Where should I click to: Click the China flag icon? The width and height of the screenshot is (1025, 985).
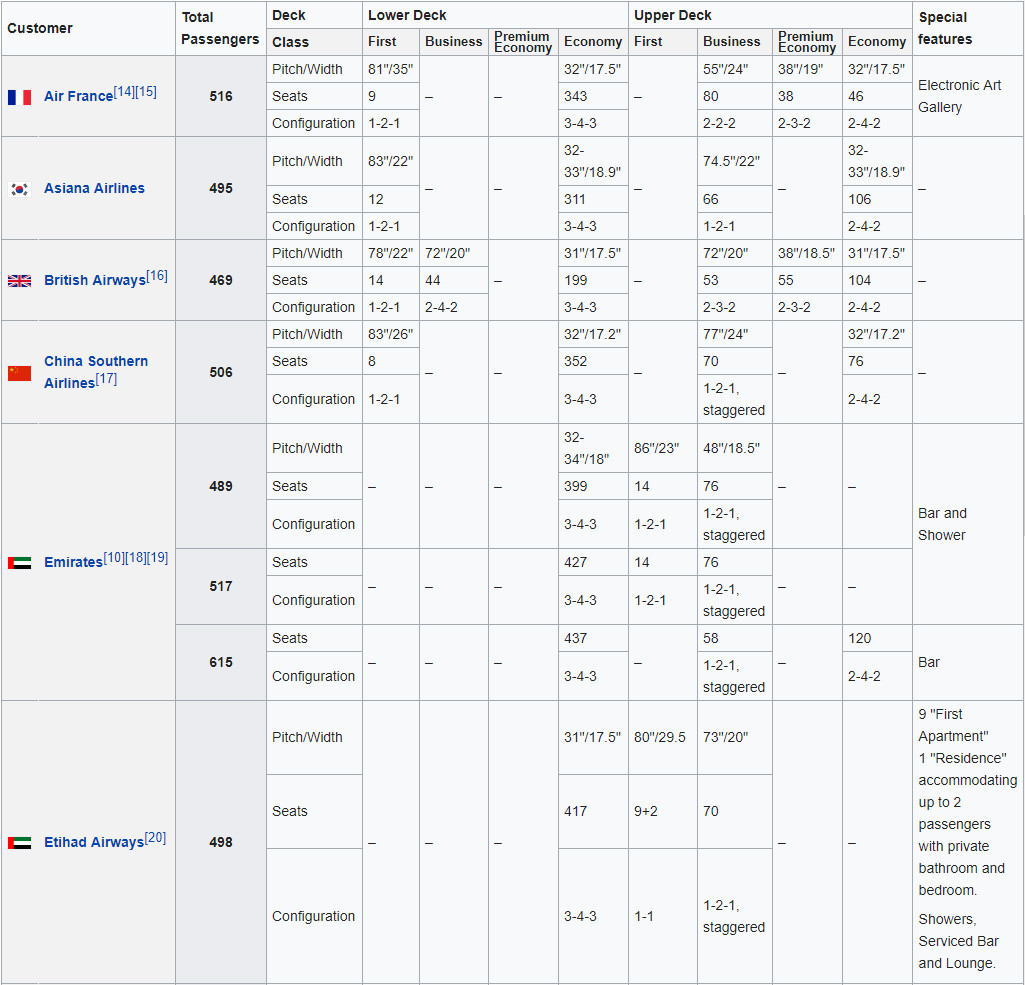tap(19, 373)
